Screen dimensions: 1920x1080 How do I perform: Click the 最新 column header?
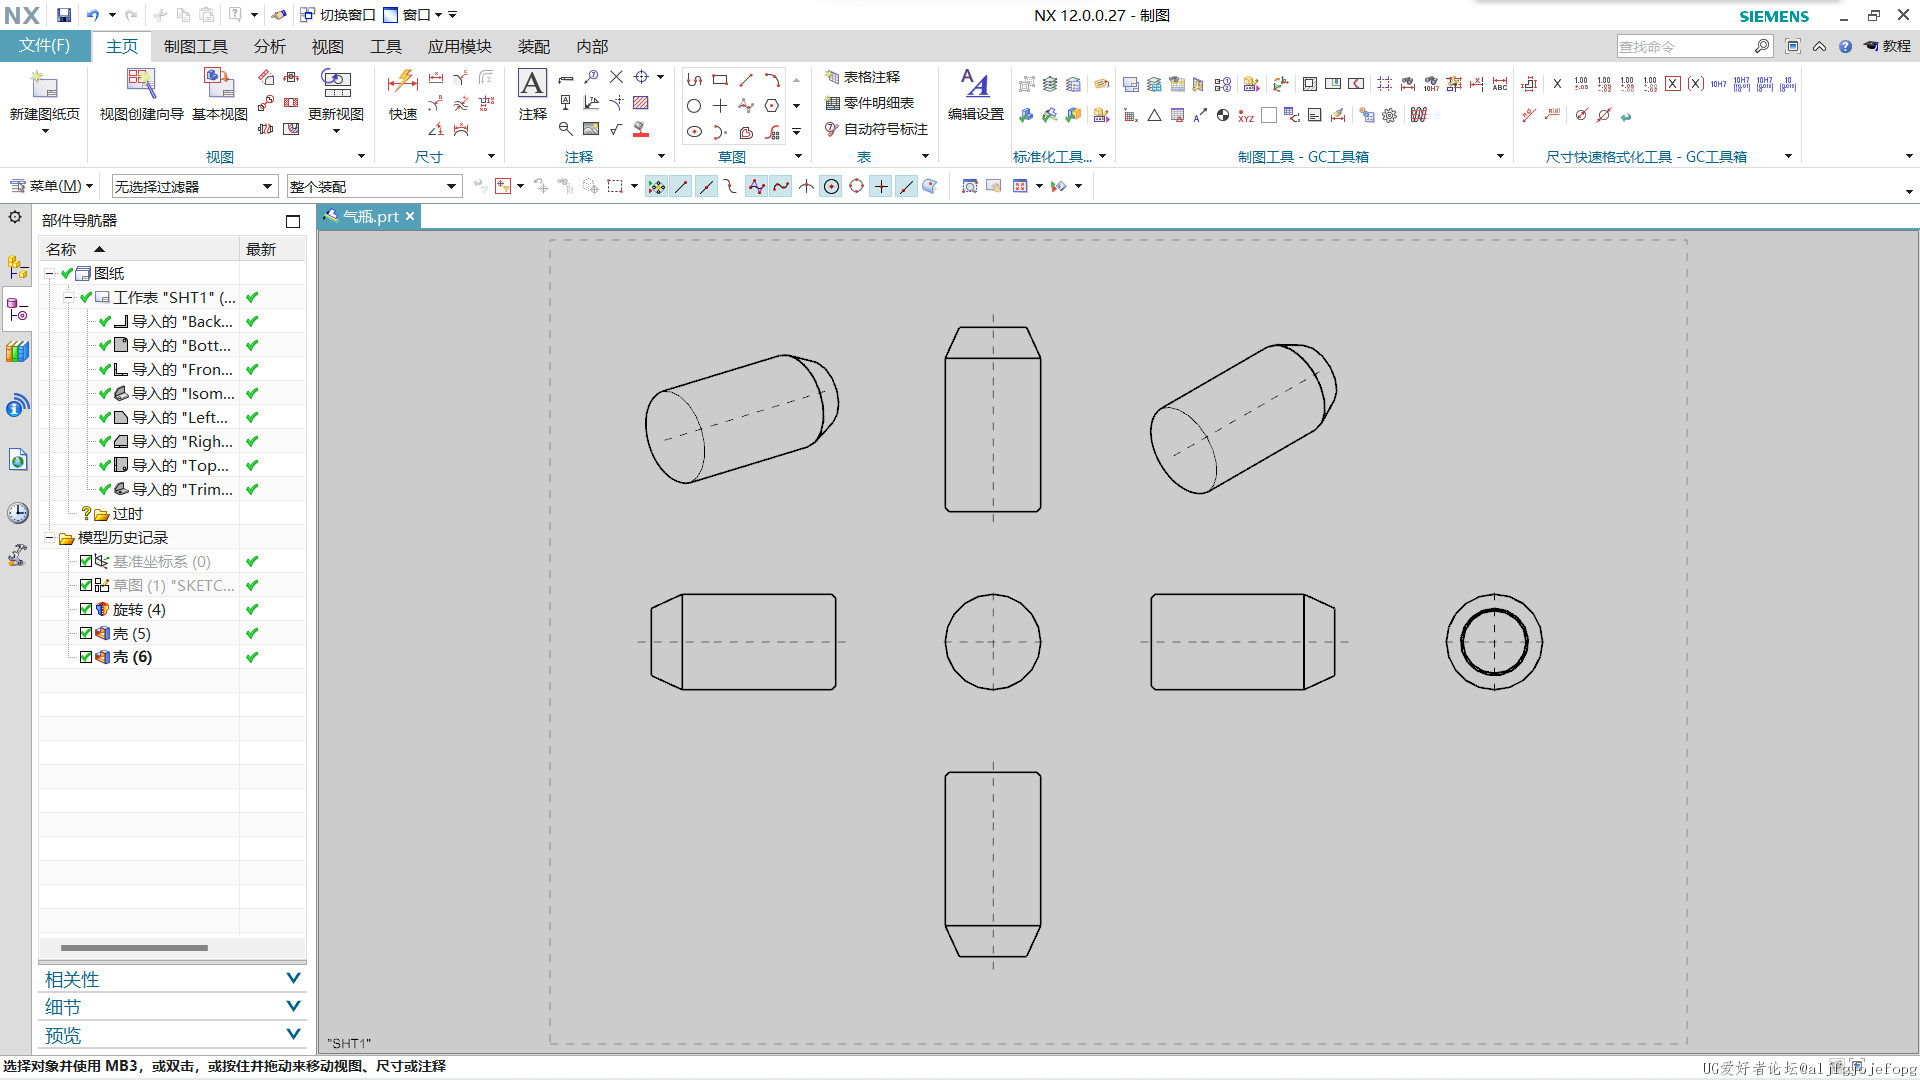click(273, 249)
